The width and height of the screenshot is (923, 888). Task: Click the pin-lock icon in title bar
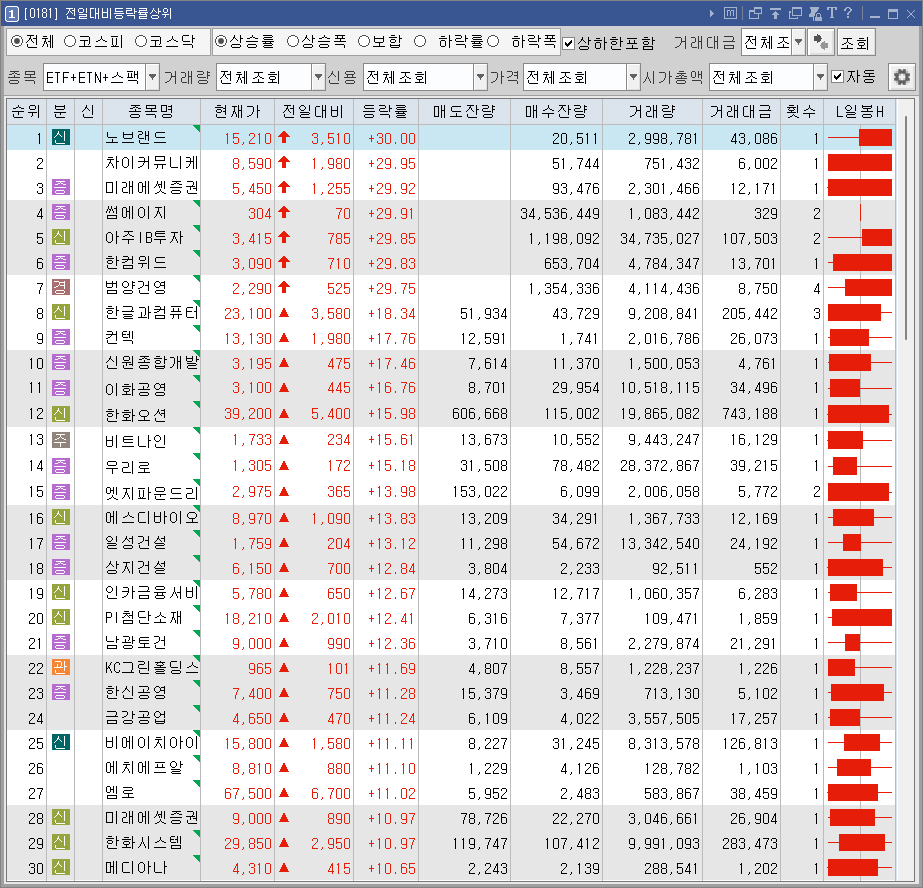click(815, 13)
